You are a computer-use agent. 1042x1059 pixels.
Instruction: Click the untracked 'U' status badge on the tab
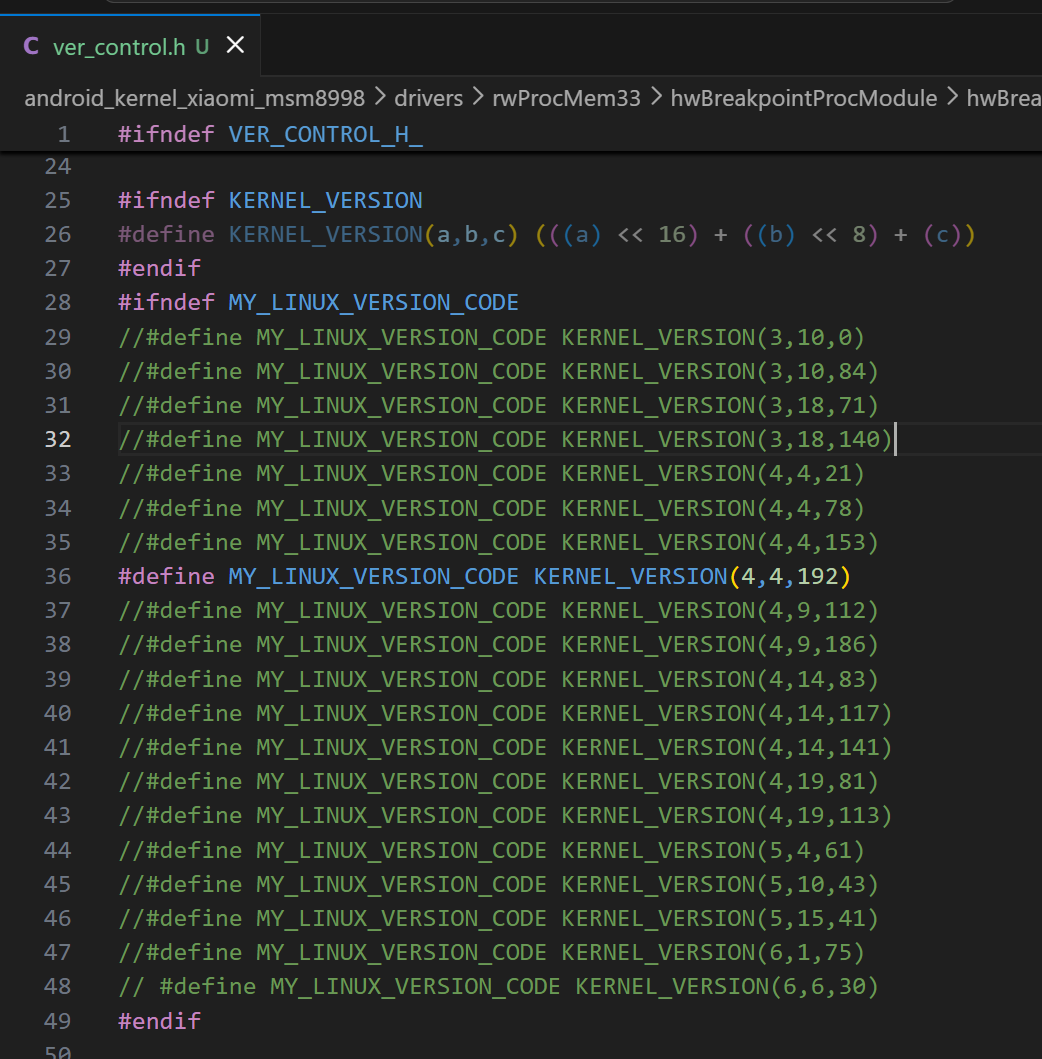[x=202, y=46]
